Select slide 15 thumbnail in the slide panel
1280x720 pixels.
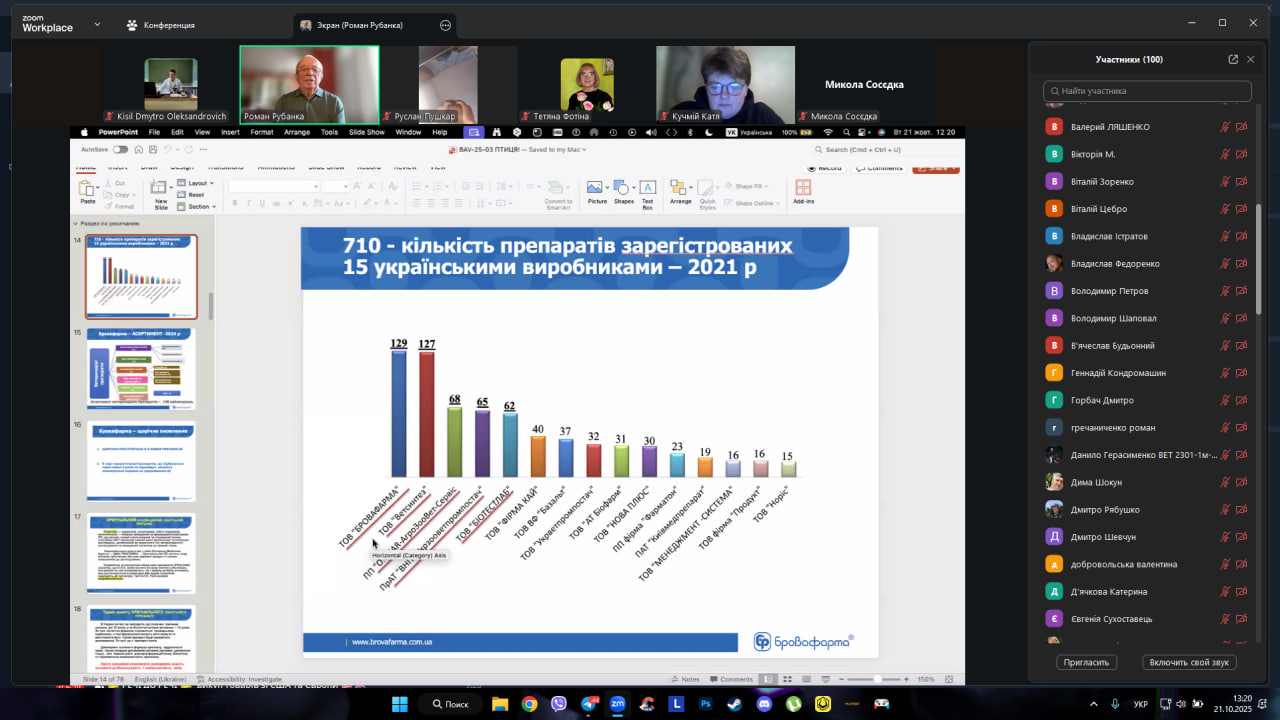141,368
